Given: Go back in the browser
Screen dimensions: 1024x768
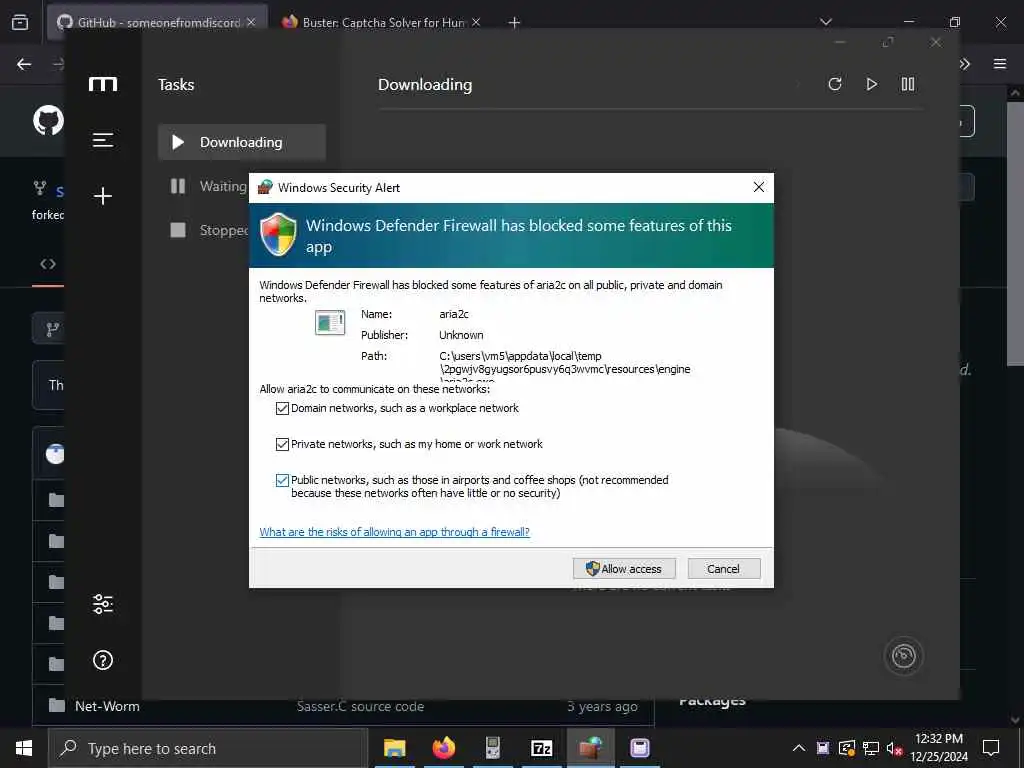Looking at the screenshot, I should [24, 64].
